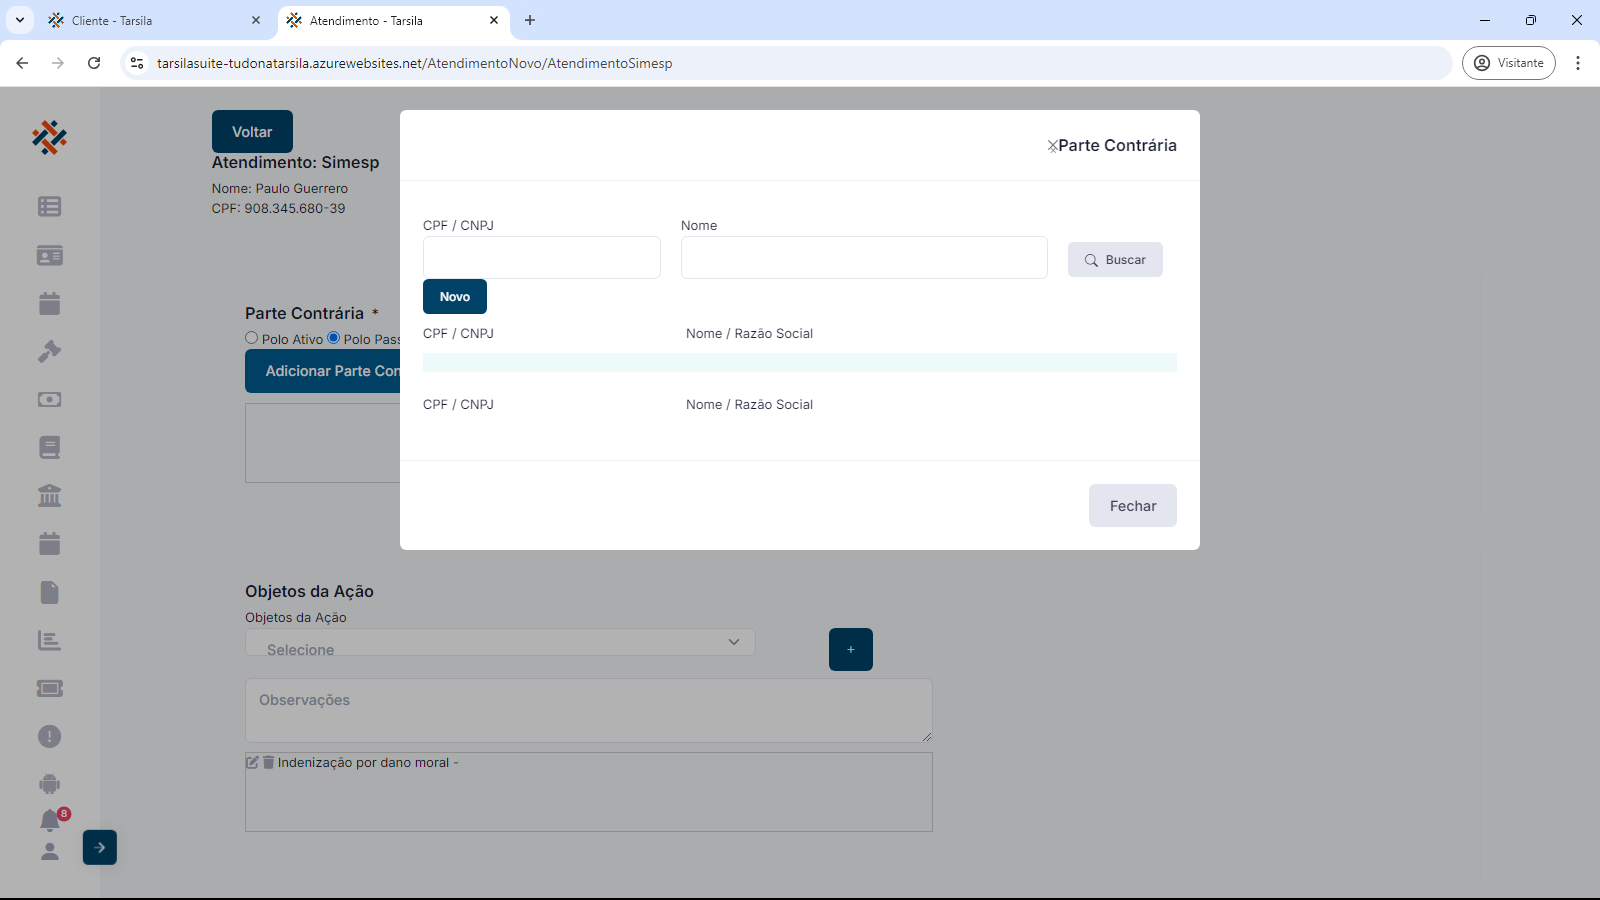Open Chrome's tab search dropdown arrow
Image resolution: width=1600 pixels, height=900 pixels.
(x=19, y=20)
